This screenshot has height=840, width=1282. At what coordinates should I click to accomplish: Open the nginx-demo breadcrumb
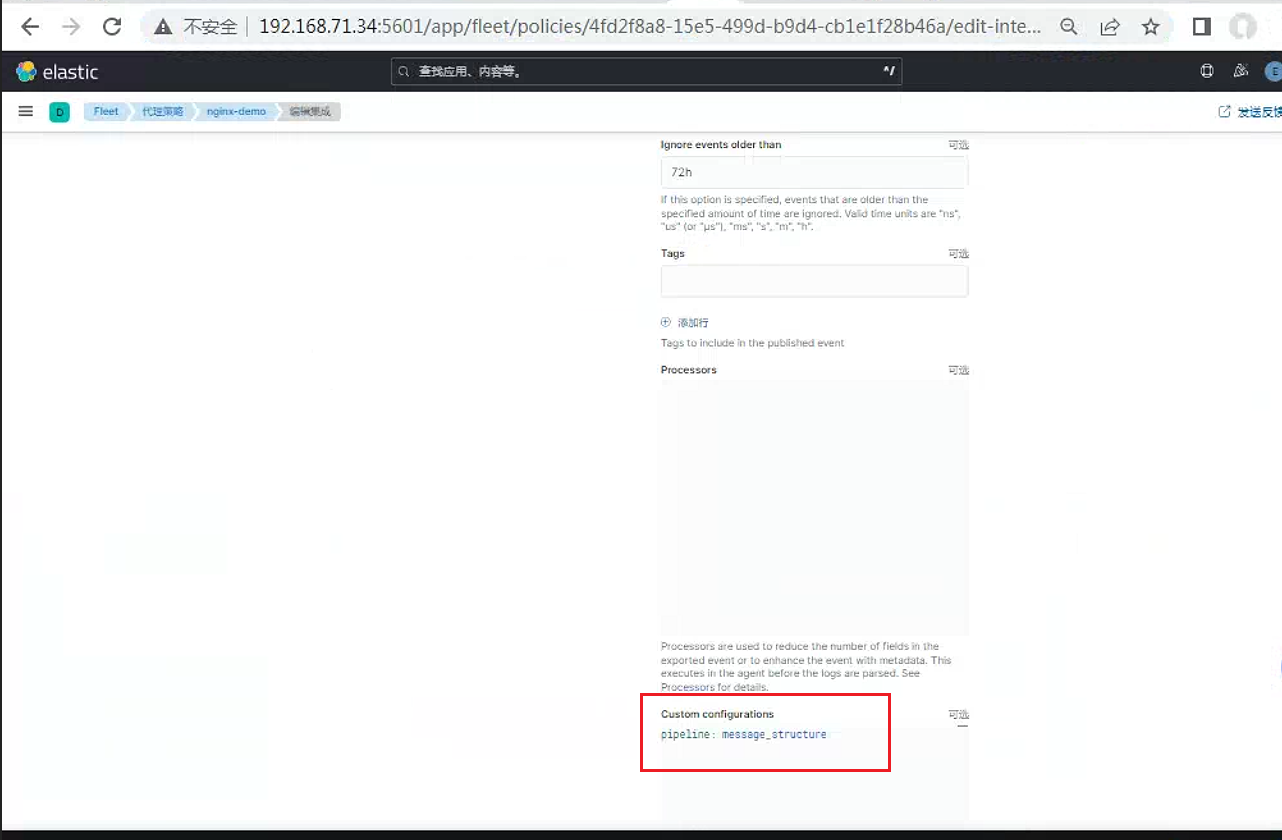236,112
